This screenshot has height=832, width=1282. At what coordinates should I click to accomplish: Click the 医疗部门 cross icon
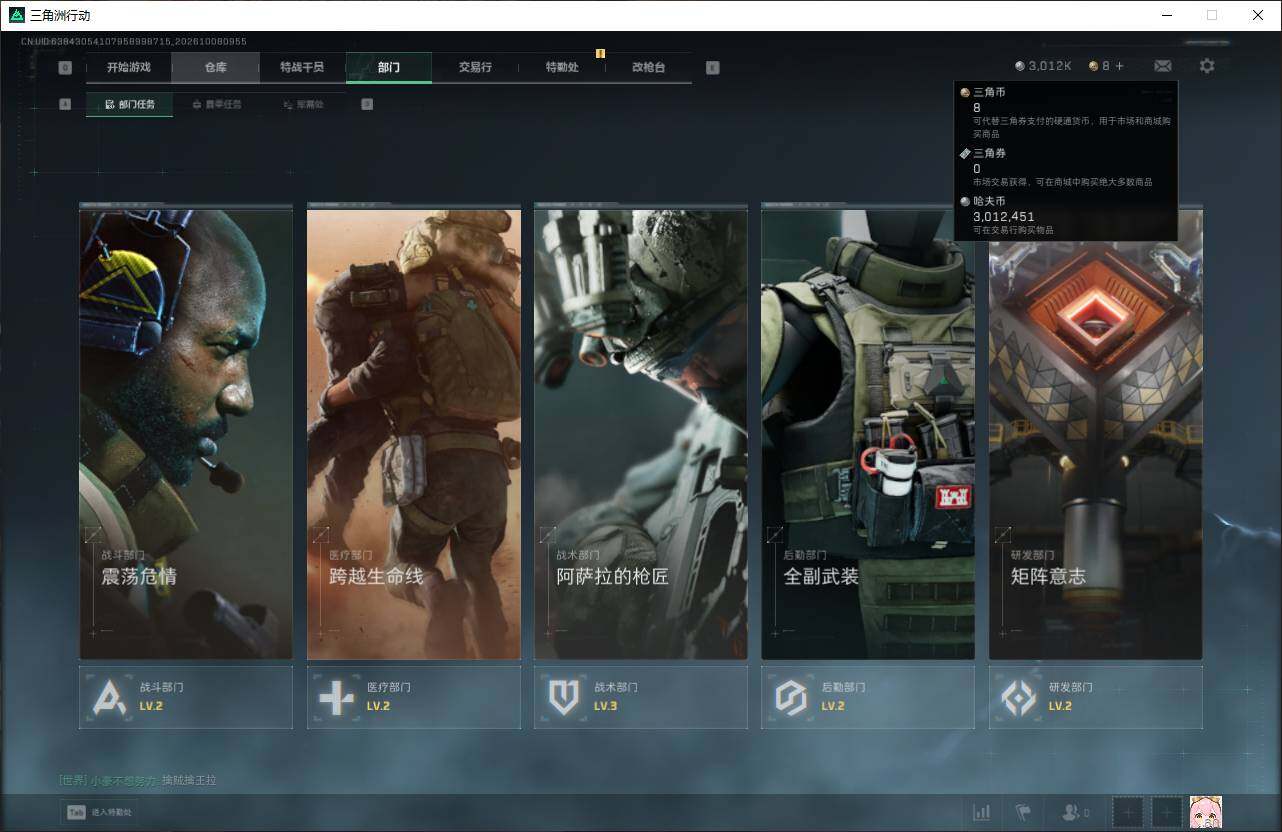336,697
